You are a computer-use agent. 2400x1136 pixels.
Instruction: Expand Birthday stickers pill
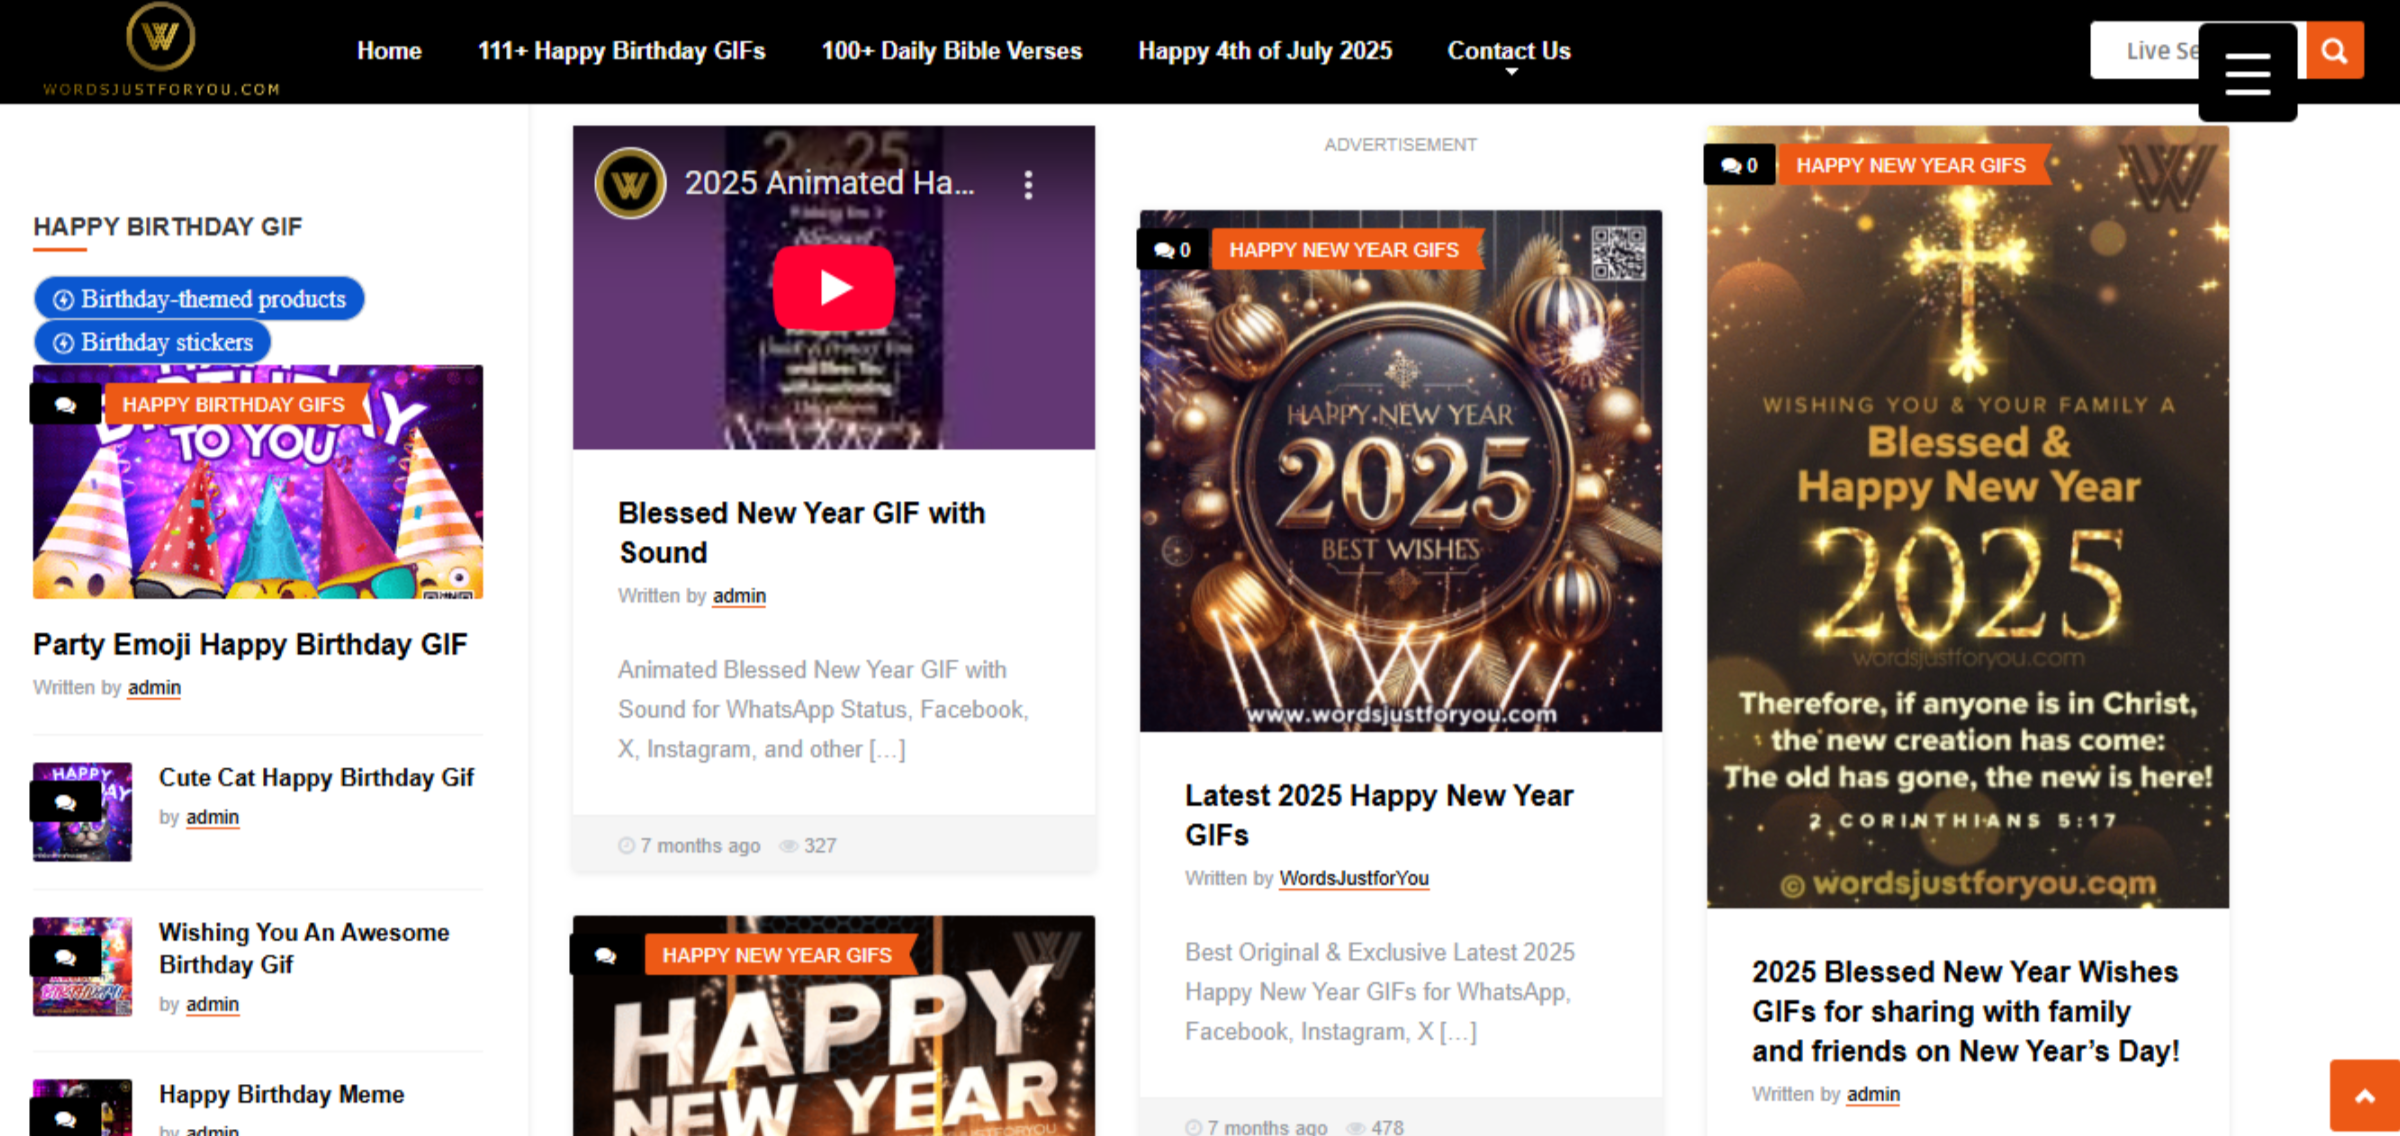(x=153, y=343)
